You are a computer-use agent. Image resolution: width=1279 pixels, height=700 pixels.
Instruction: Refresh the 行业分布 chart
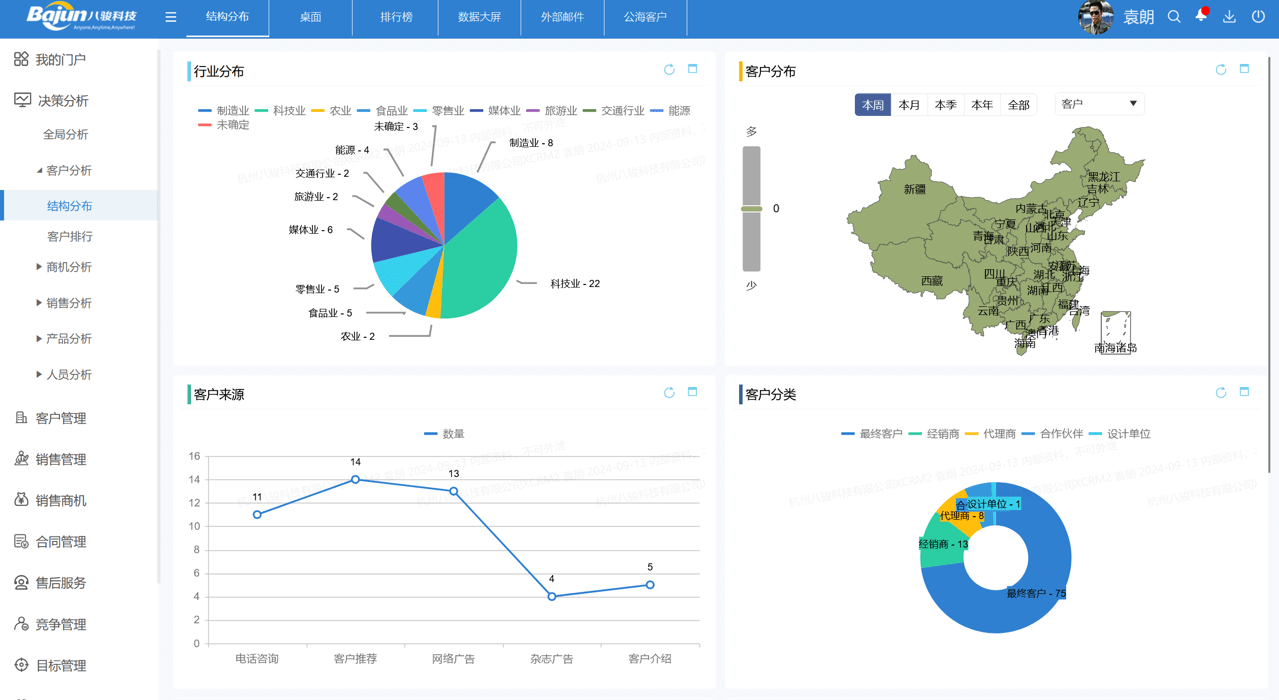tap(669, 70)
